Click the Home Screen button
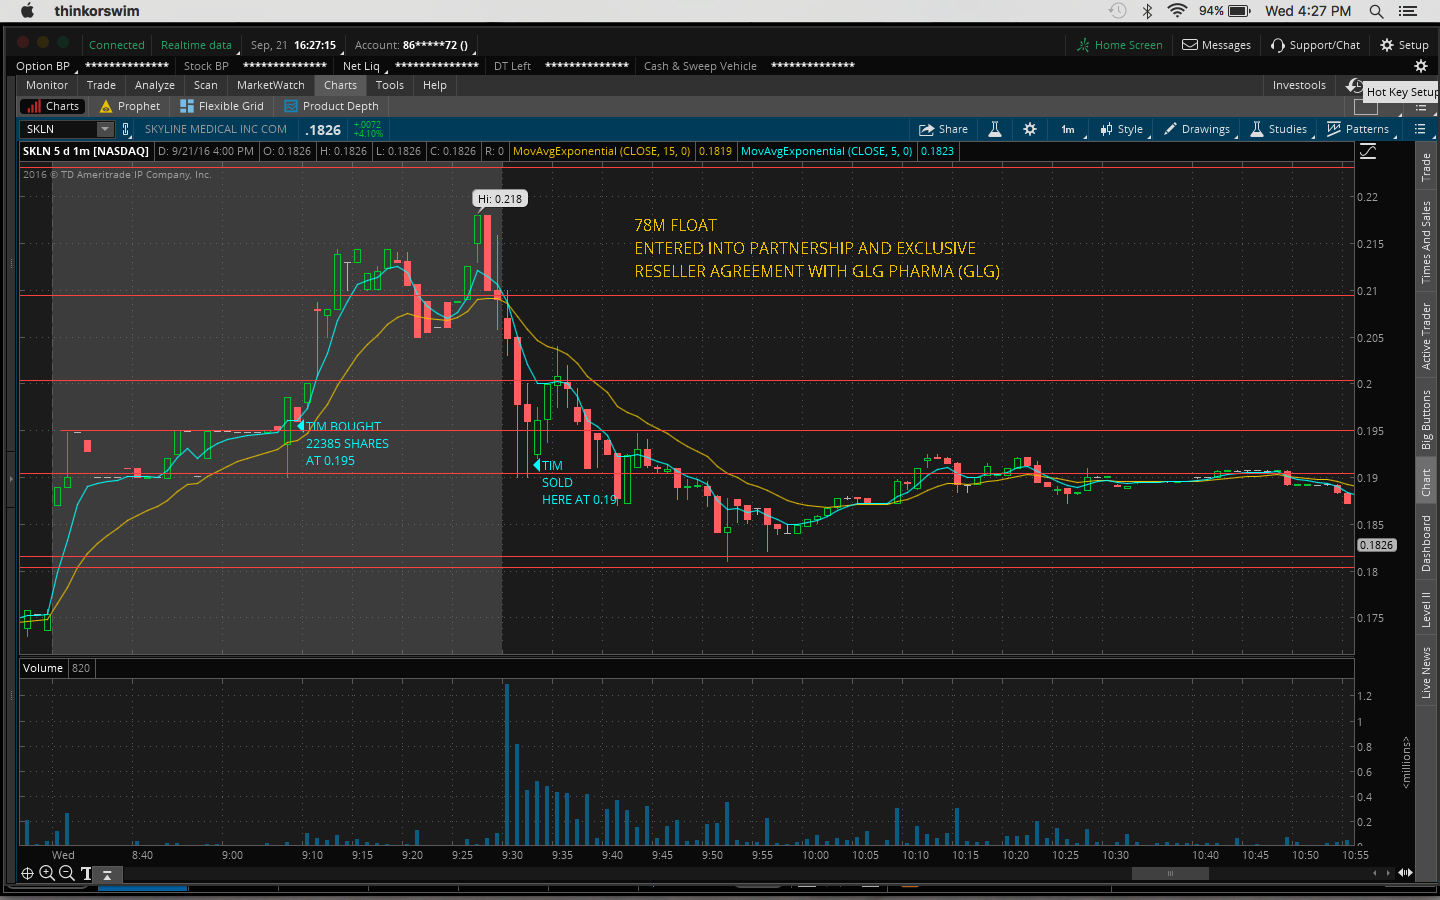 (1120, 45)
